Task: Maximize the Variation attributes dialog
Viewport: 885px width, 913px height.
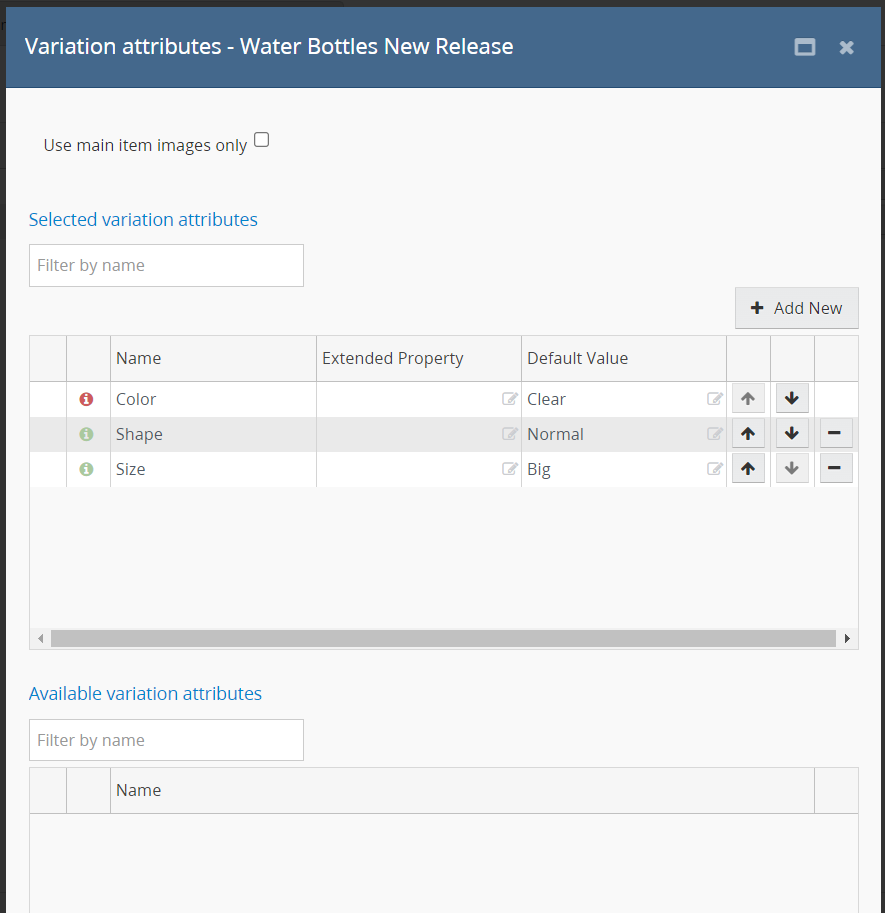Action: (x=804, y=47)
